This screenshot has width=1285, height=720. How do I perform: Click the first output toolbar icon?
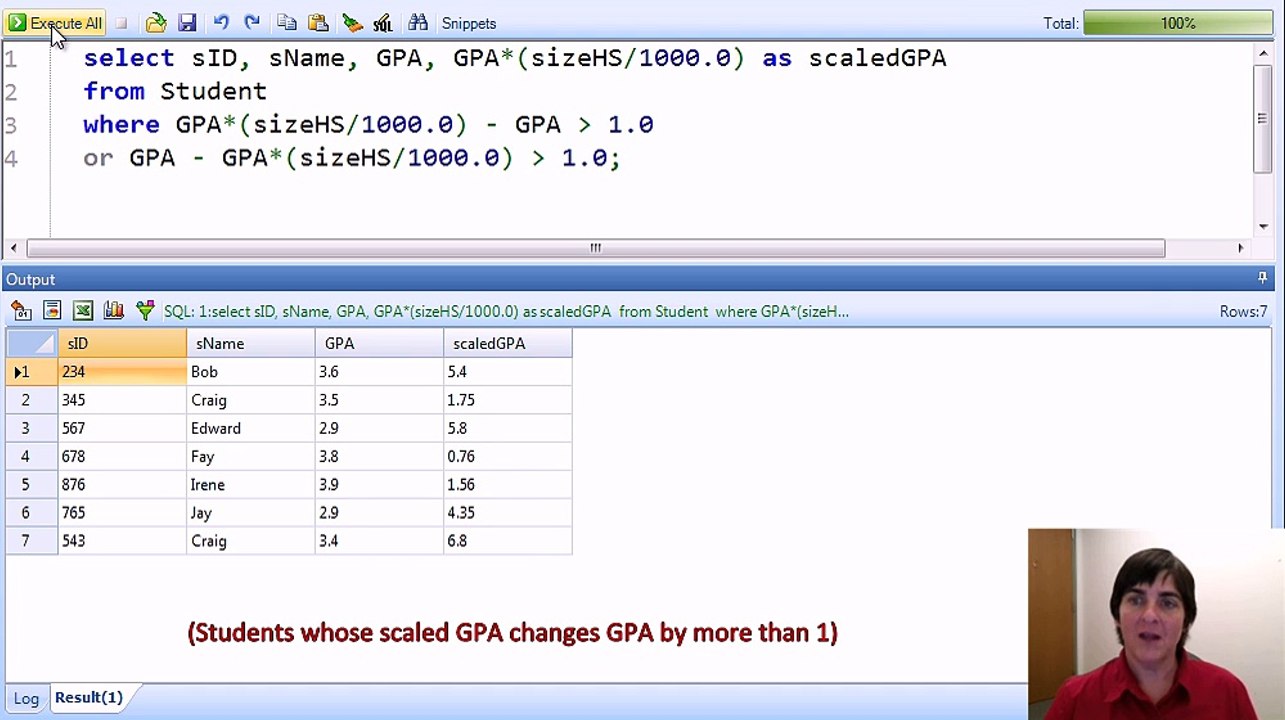21,311
